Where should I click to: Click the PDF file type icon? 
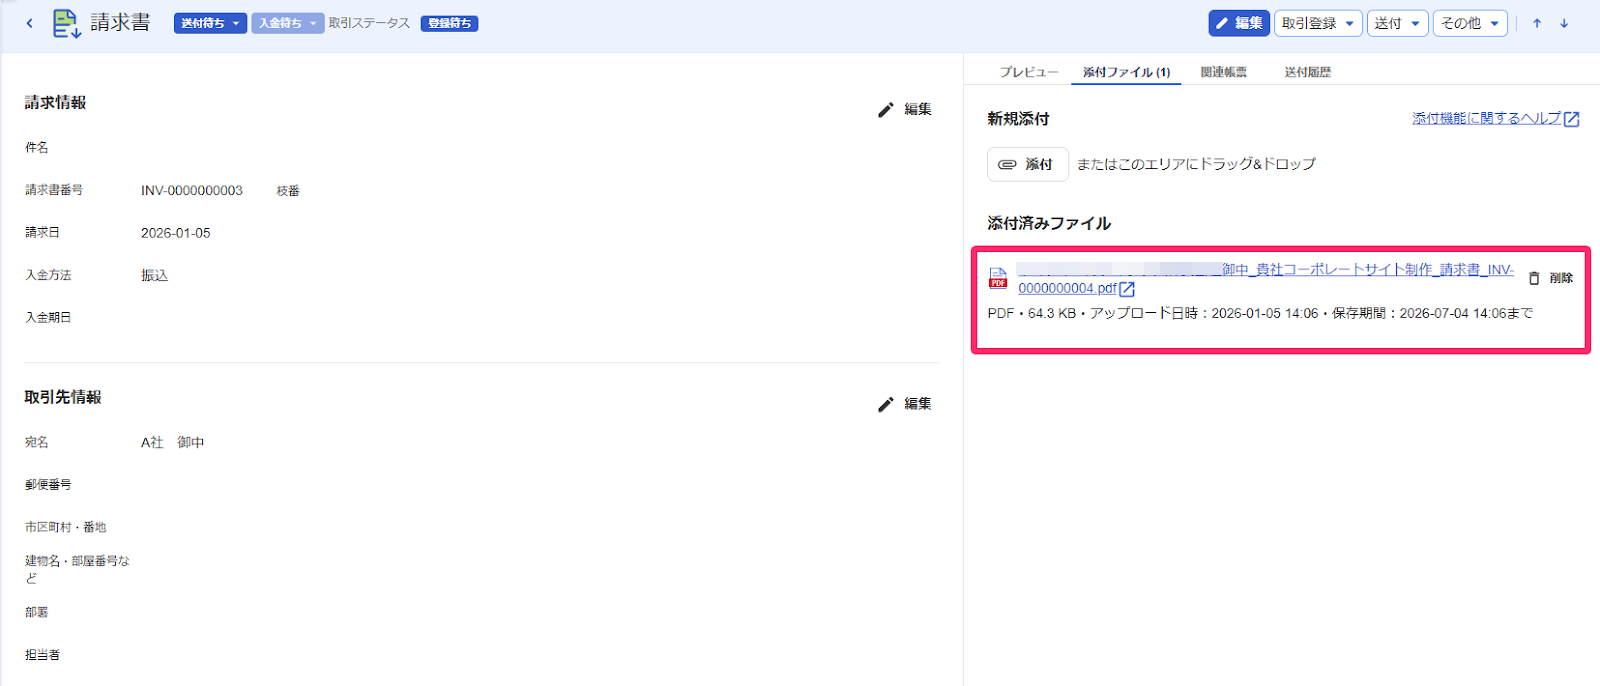click(998, 278)
